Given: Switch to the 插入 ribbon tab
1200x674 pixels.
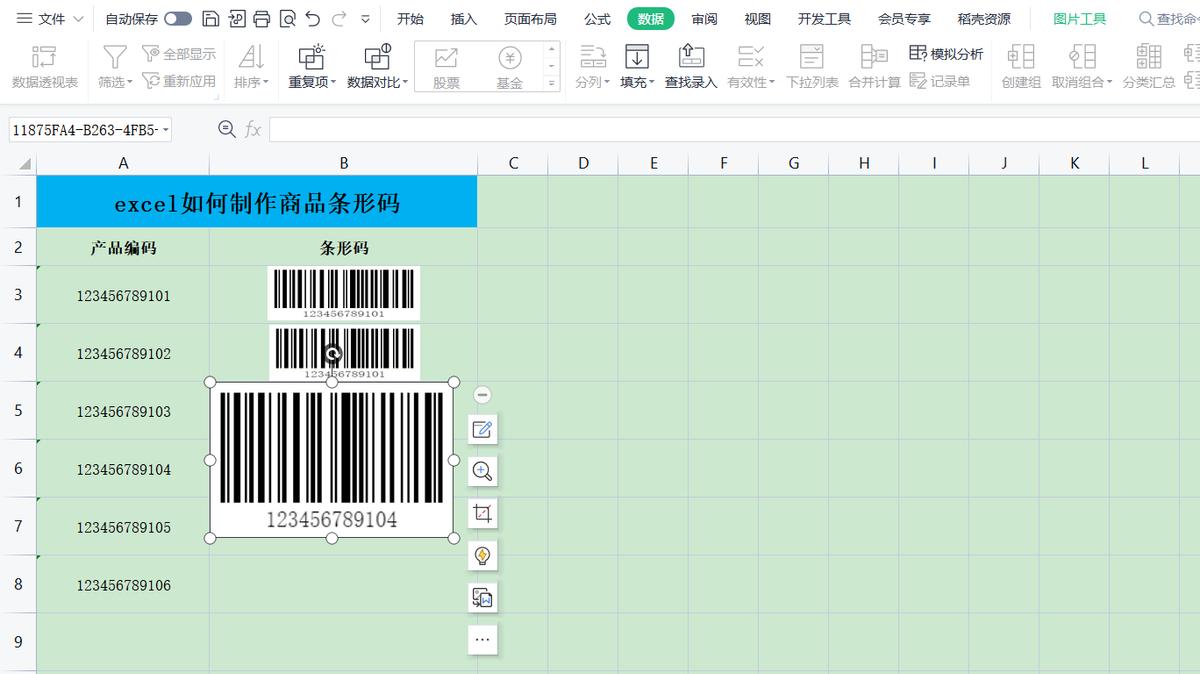Looking at the screenshot, I should pyautogui.click(x=462, y=17).
